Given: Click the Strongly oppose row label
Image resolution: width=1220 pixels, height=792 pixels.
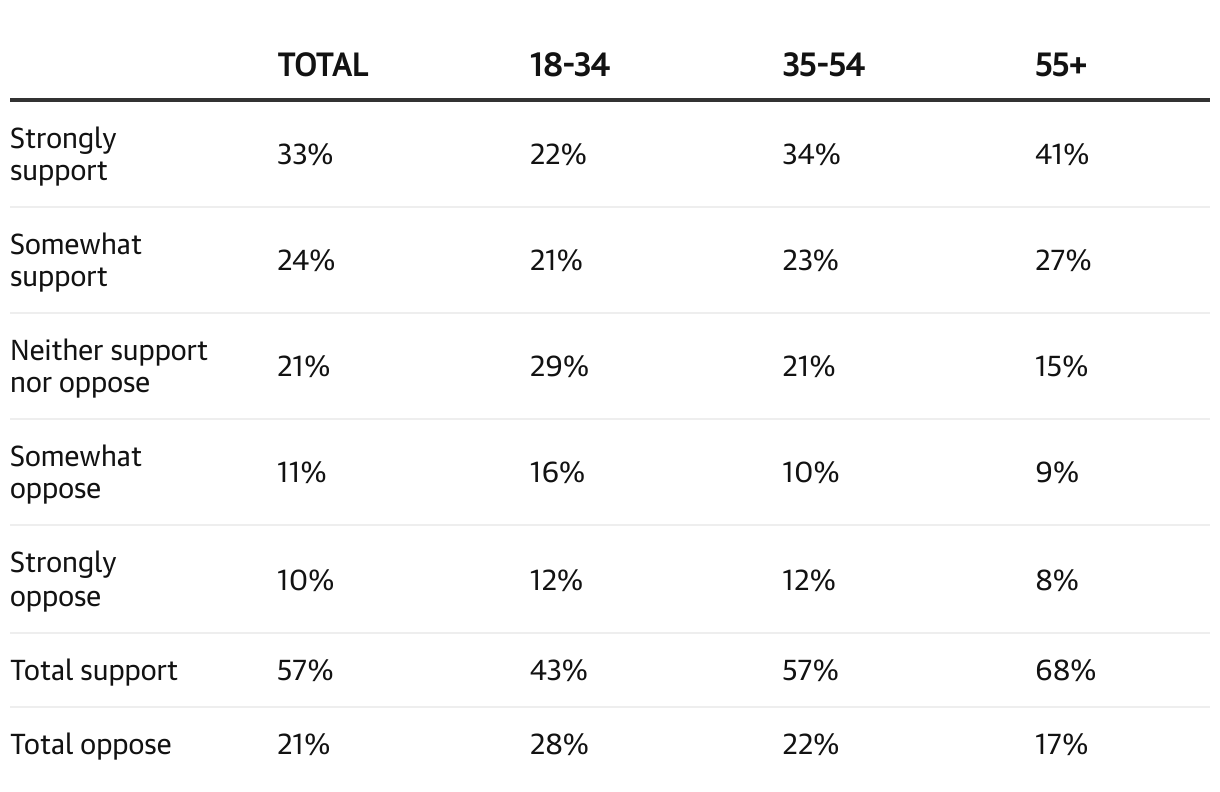Looking at the screenshot, I should [63, 579].
